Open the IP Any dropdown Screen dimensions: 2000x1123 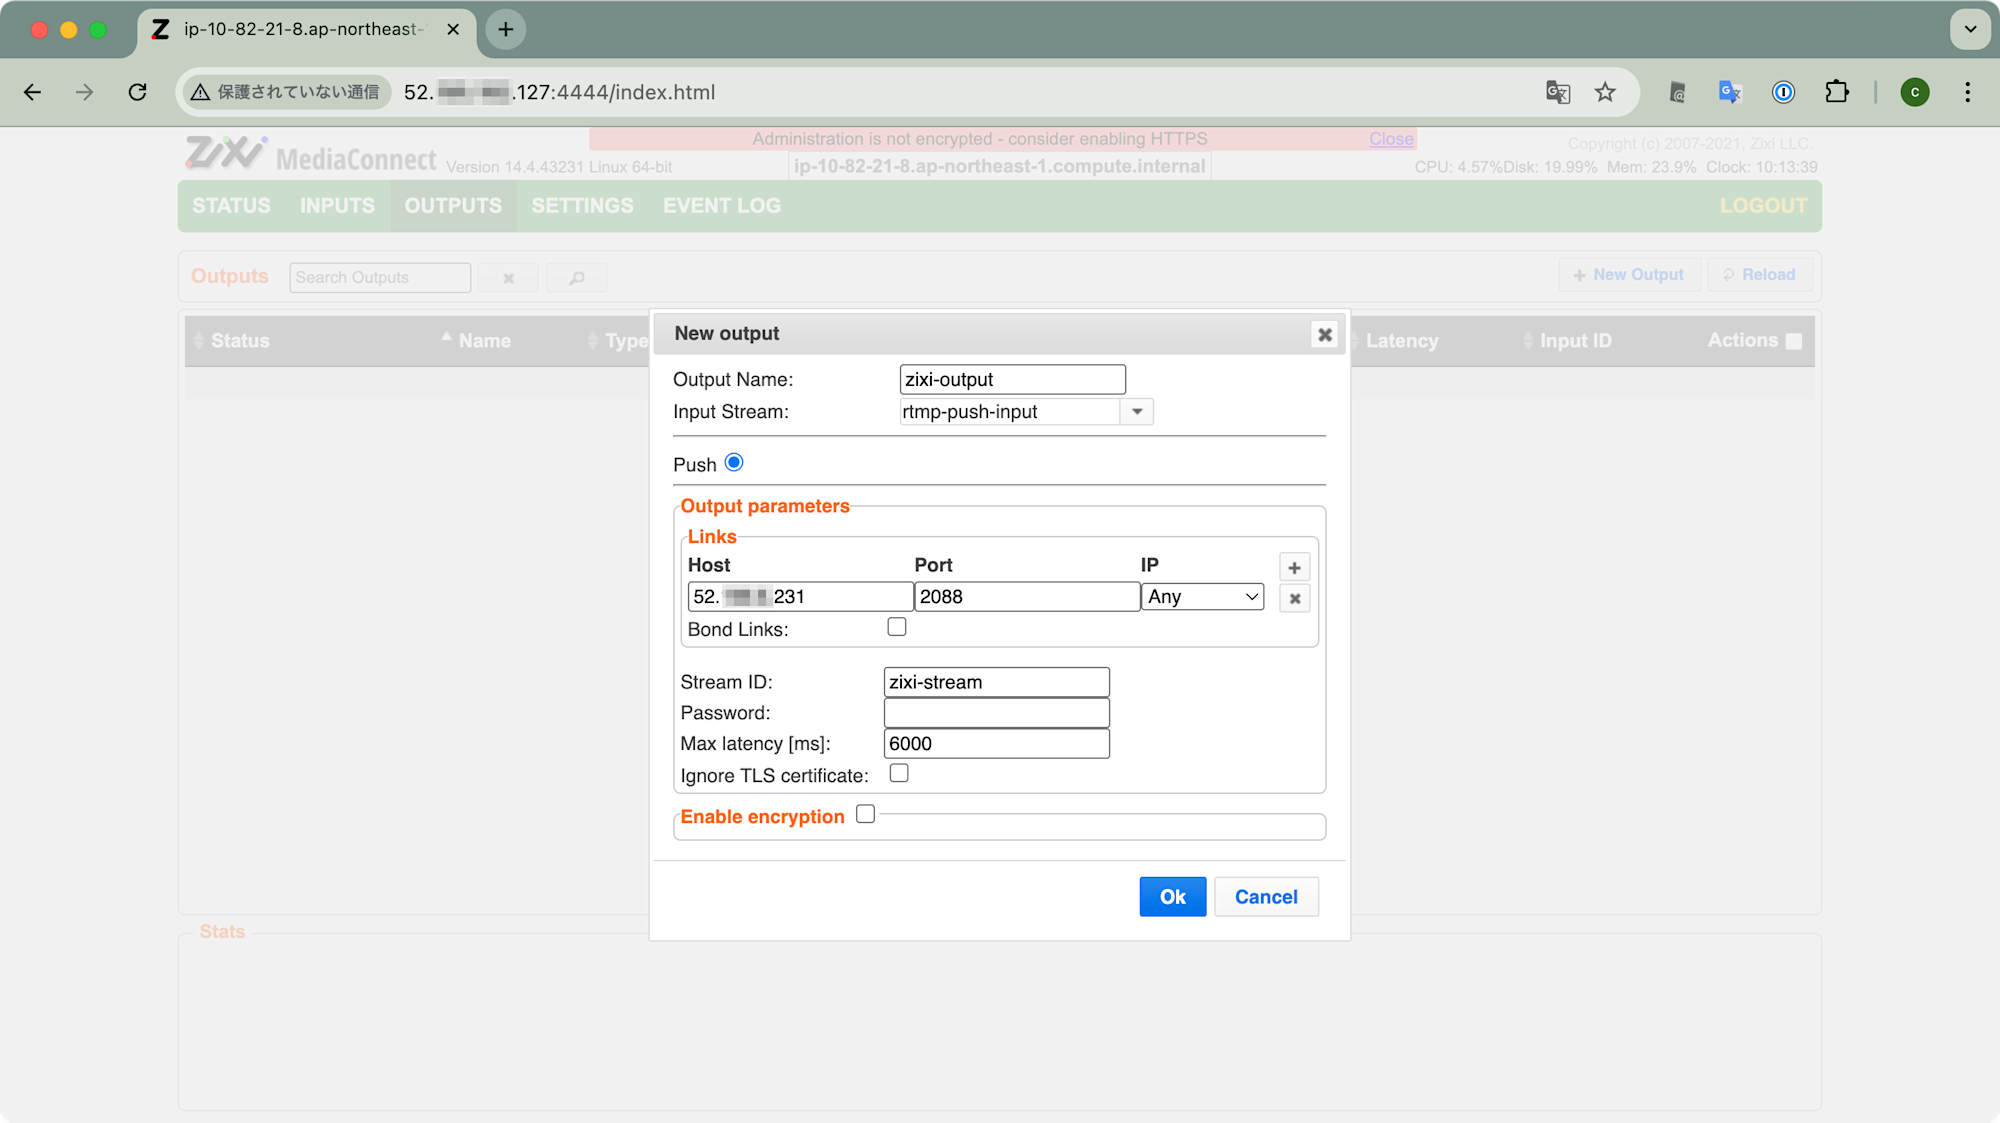pos(1202,597)
